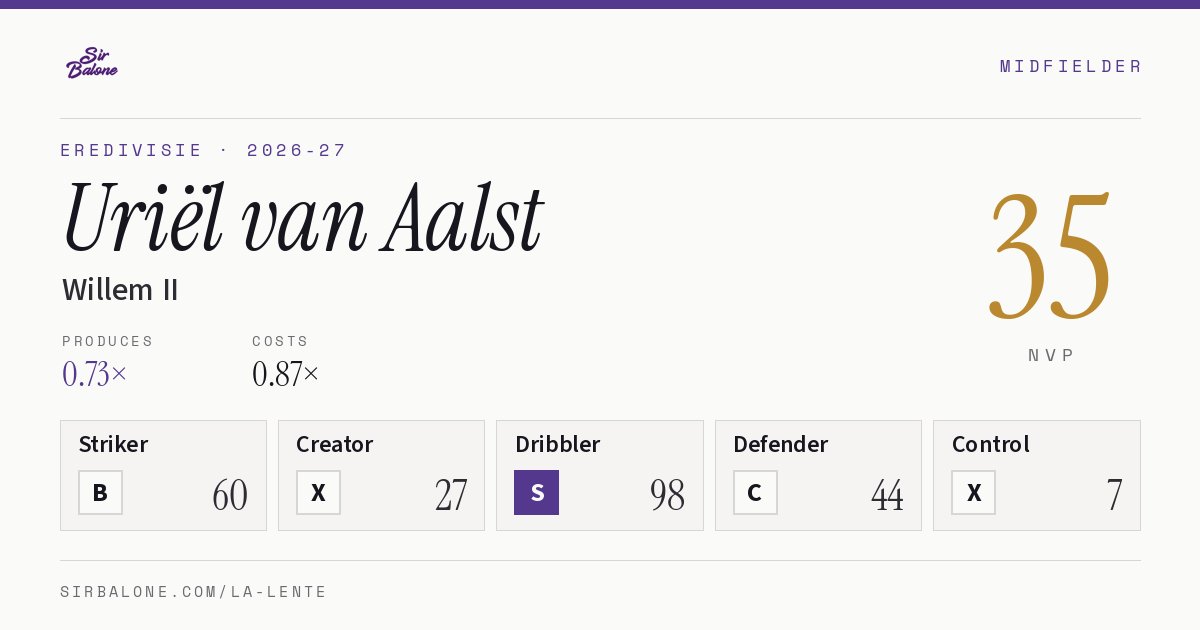Viewport: 1200px width, 630px height.
Task: Click the purple S grade badge for Dribbler
Action: point(536,493)
